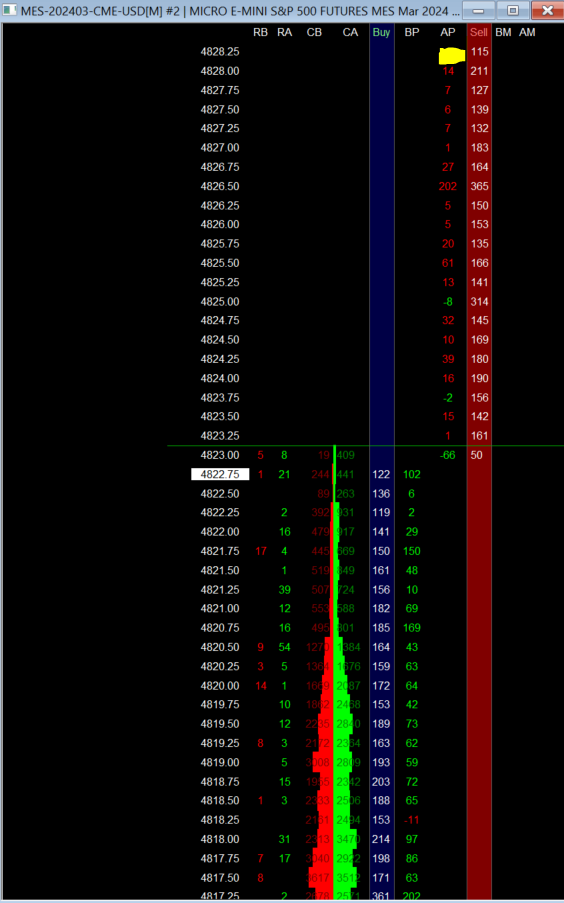Click Sell cell at price 4828.25
Image resolution: width=564 pixels, height=903 pixels.
click(x=479, y=51)
